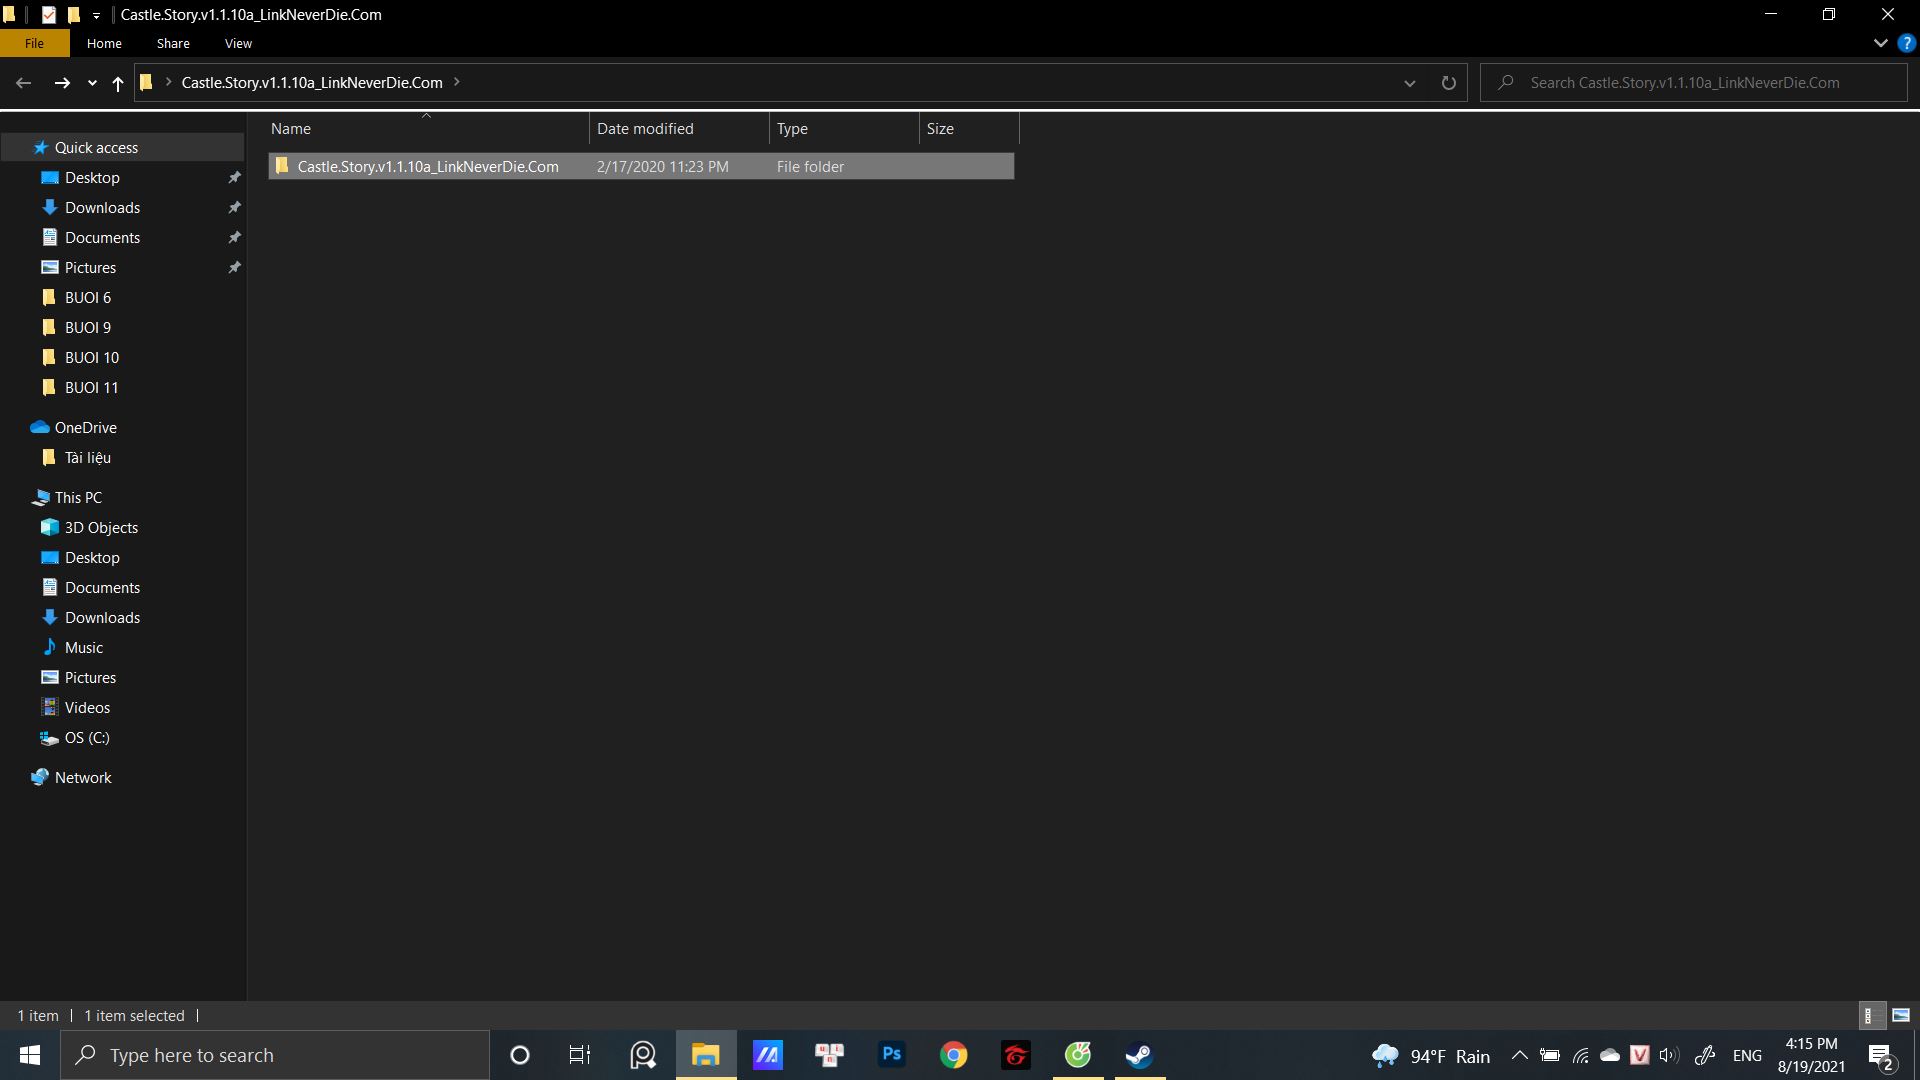The height and width of the screenshot is (1080, 1920).
Task: Click the OneDrive icon in taskbar
Action: (1610, 1055)
